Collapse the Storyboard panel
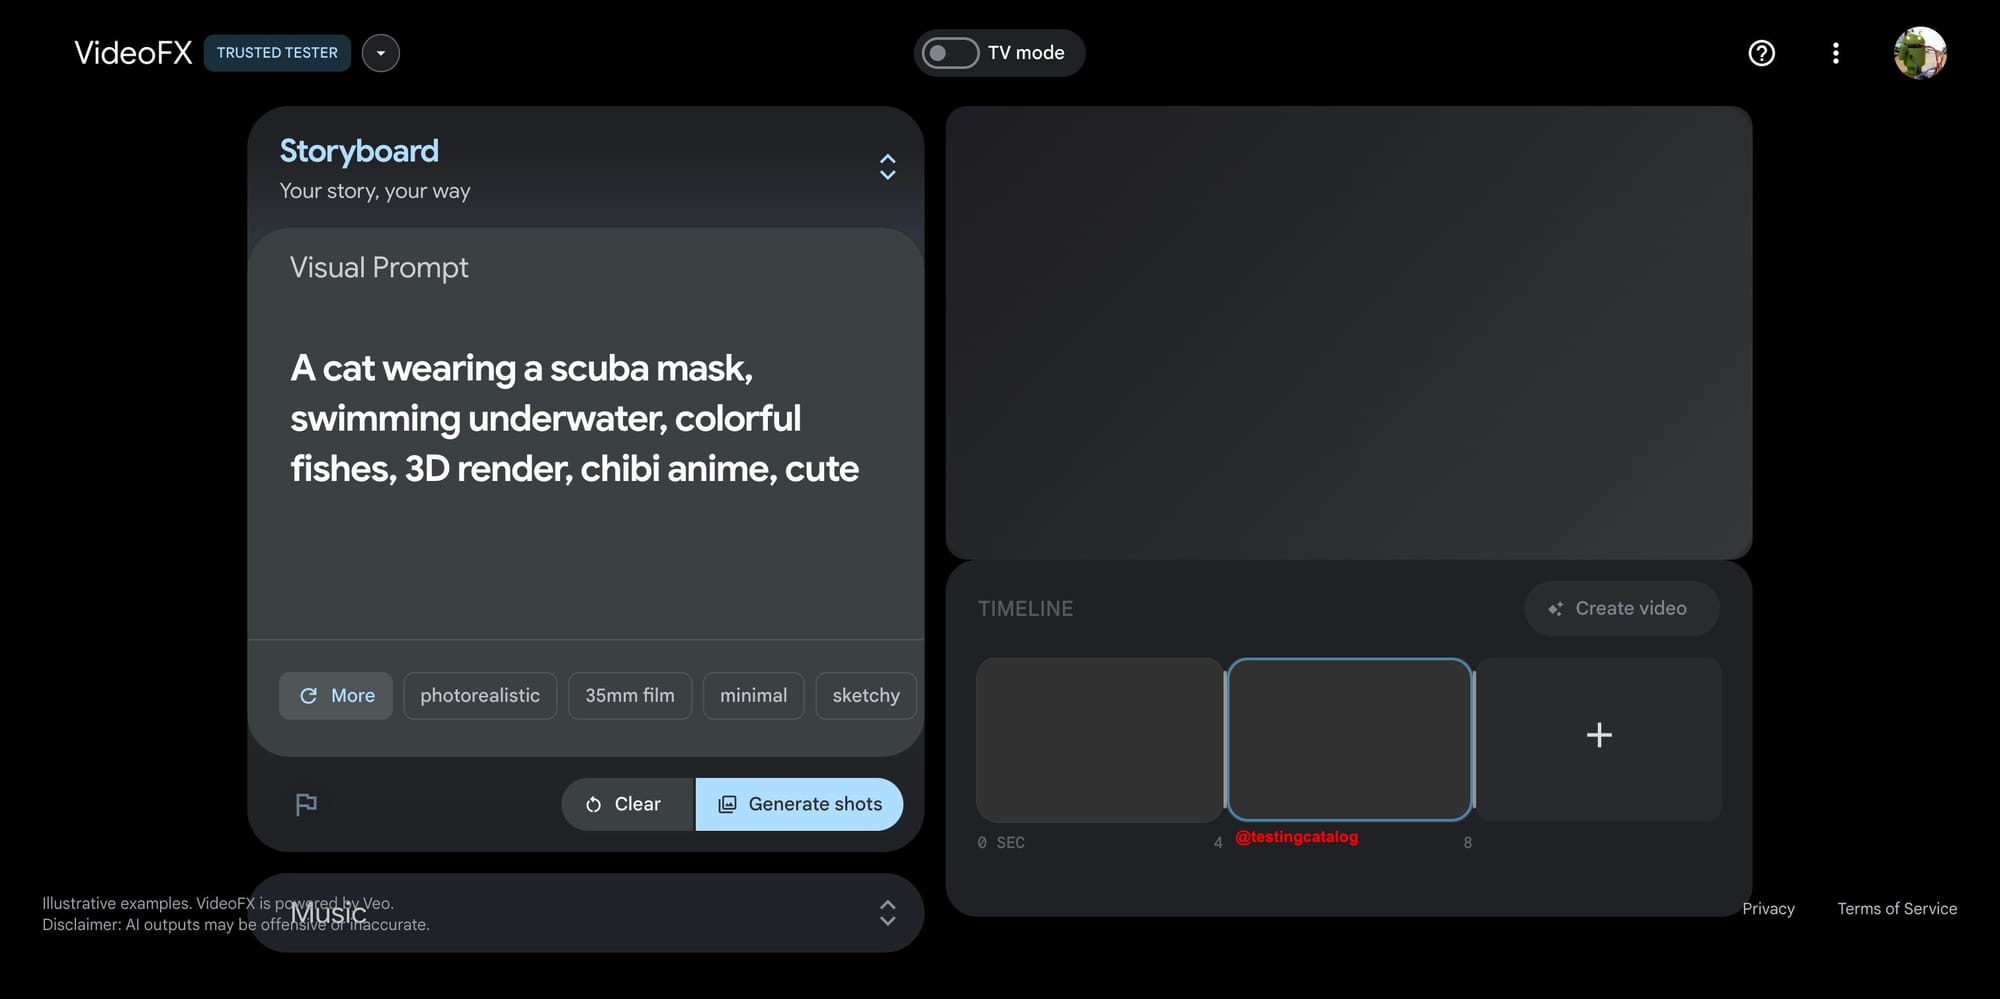The image size is (2000, 999). point(887,167)
